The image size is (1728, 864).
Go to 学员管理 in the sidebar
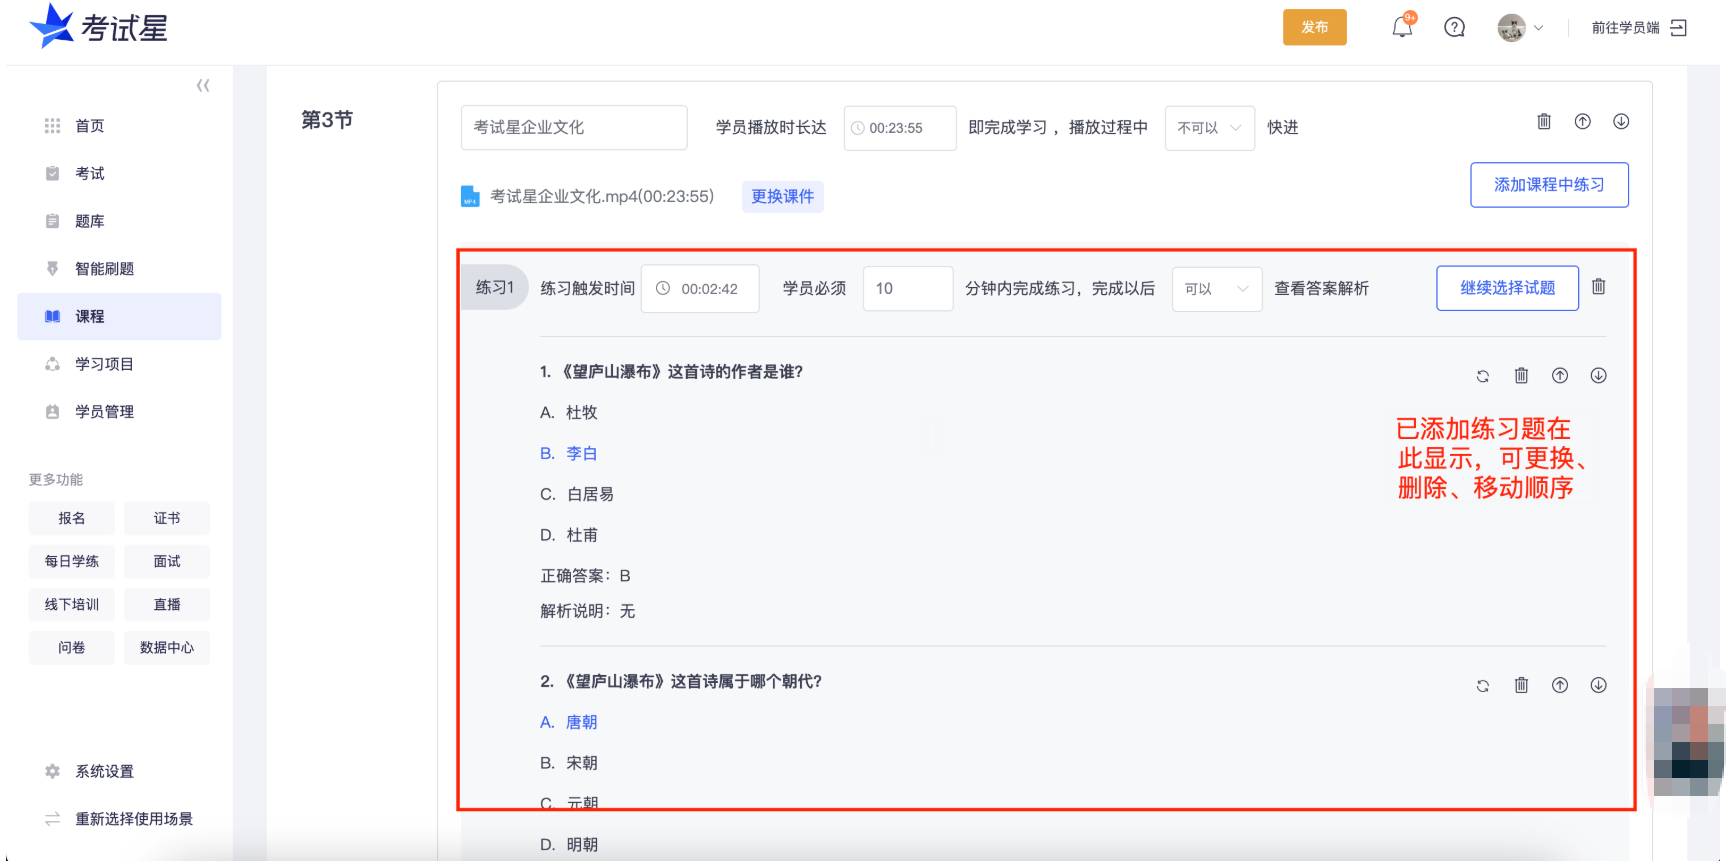click(x=104, y=412)
